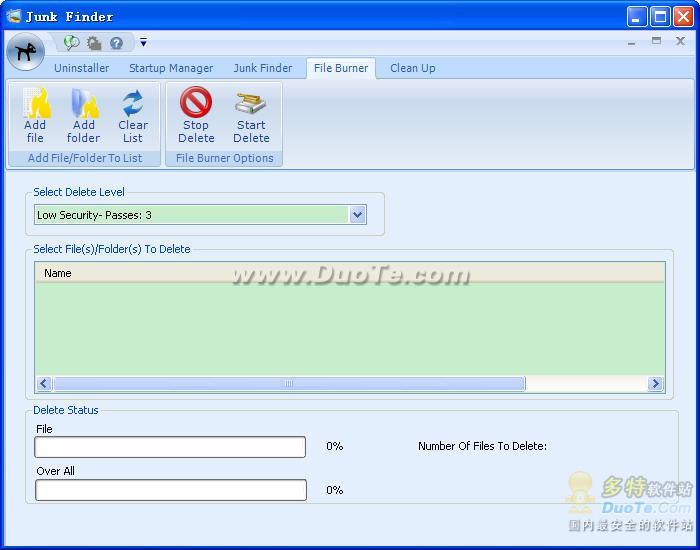Switch to the Uninstaller tab

tap(81, 68)
